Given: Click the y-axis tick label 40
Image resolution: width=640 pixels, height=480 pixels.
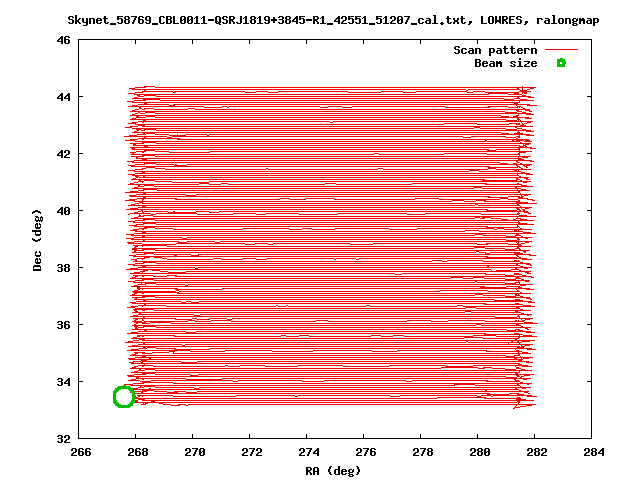Looking at the screenshot, I should pos(63,211).
